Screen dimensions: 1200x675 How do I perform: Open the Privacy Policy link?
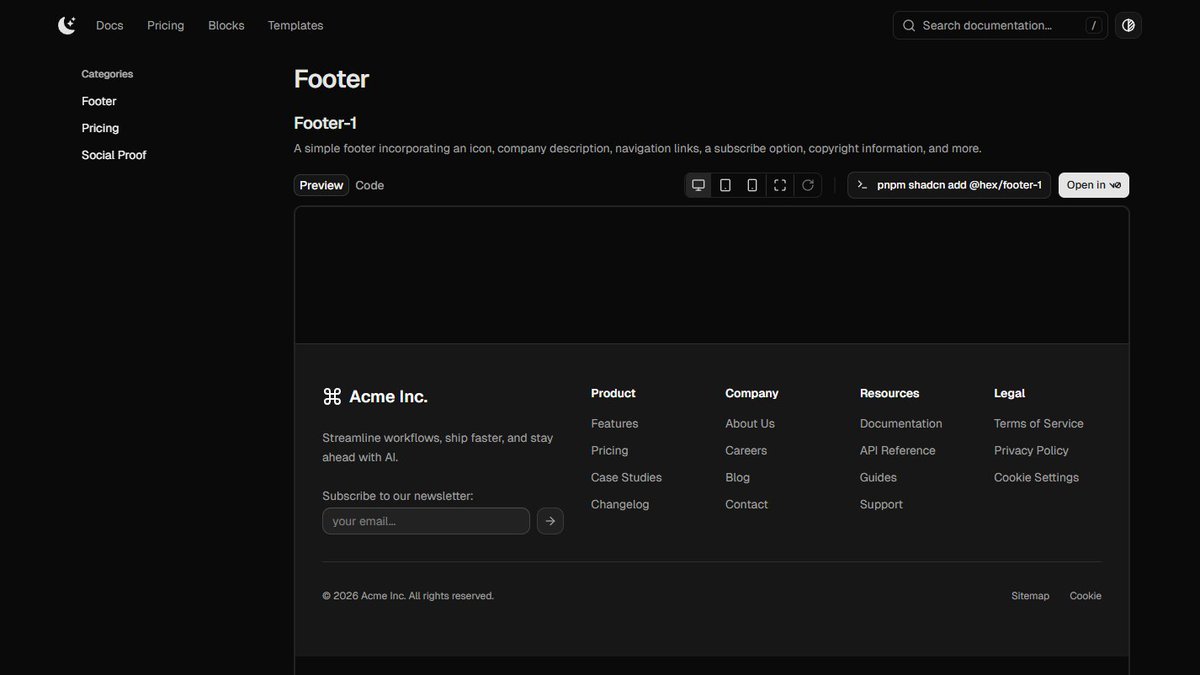click(x=1031, y=451)
